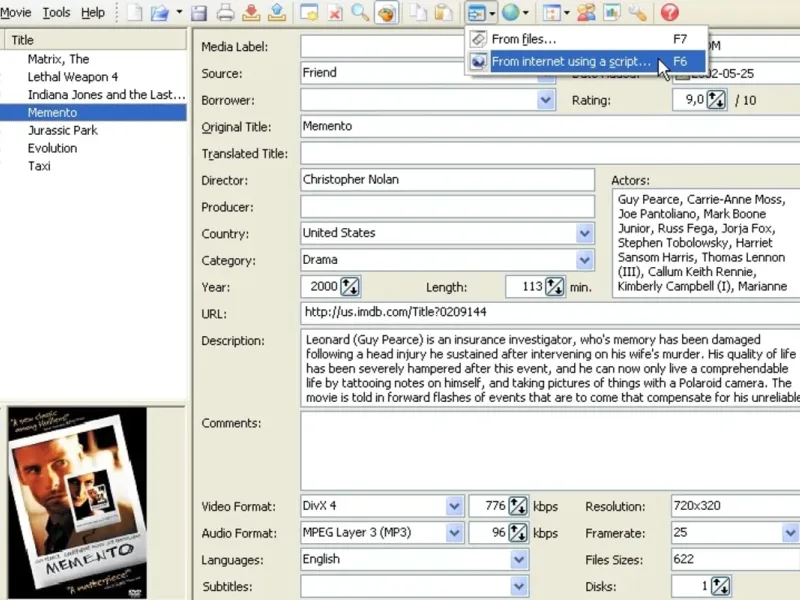Expand the Country dropdown
Screen dimensions: 800x600
pyautogui.click(x=585, y=233)
